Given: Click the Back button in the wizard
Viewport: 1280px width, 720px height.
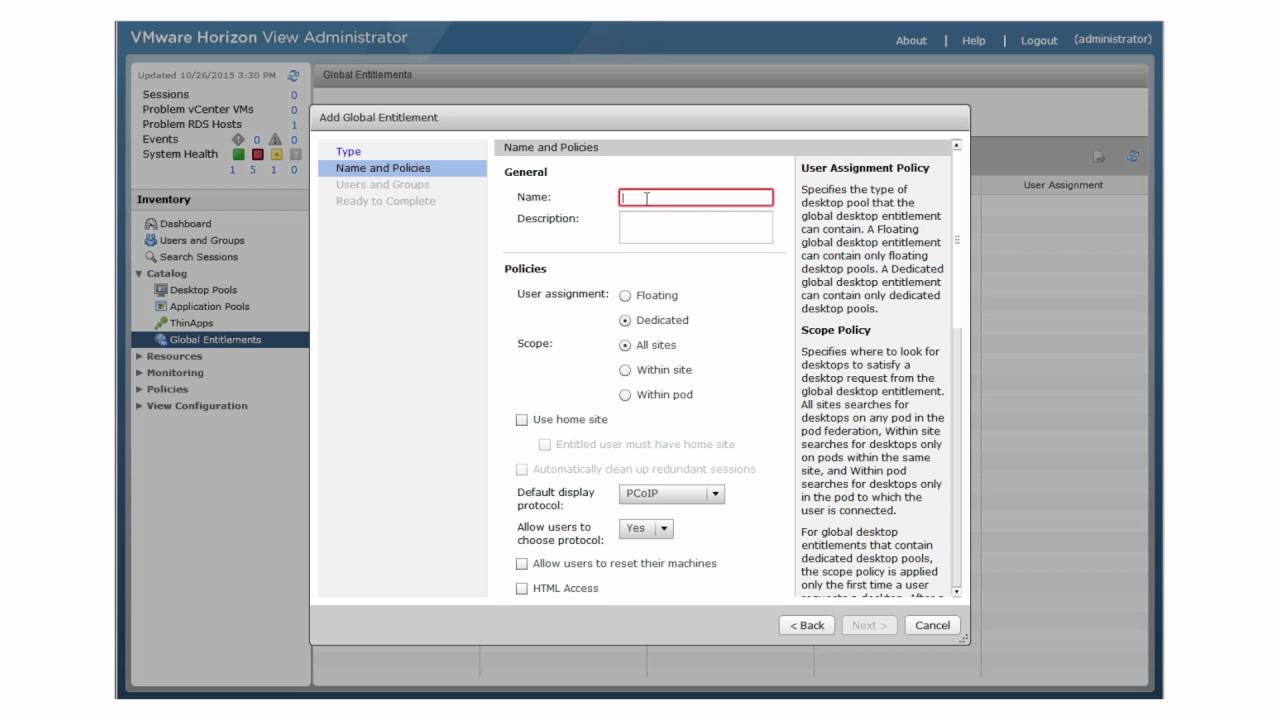Looking at the screenshot, I should (807, 626).
